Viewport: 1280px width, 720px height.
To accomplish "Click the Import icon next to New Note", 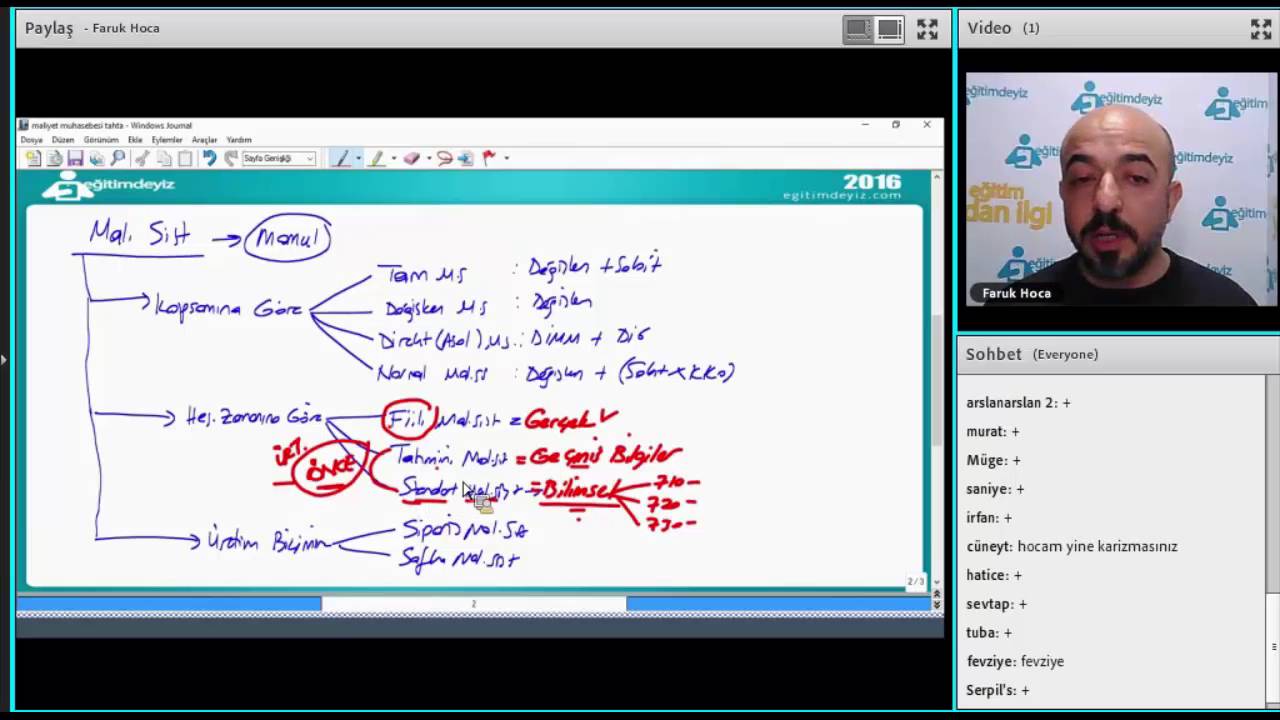I will coord(55,158).
